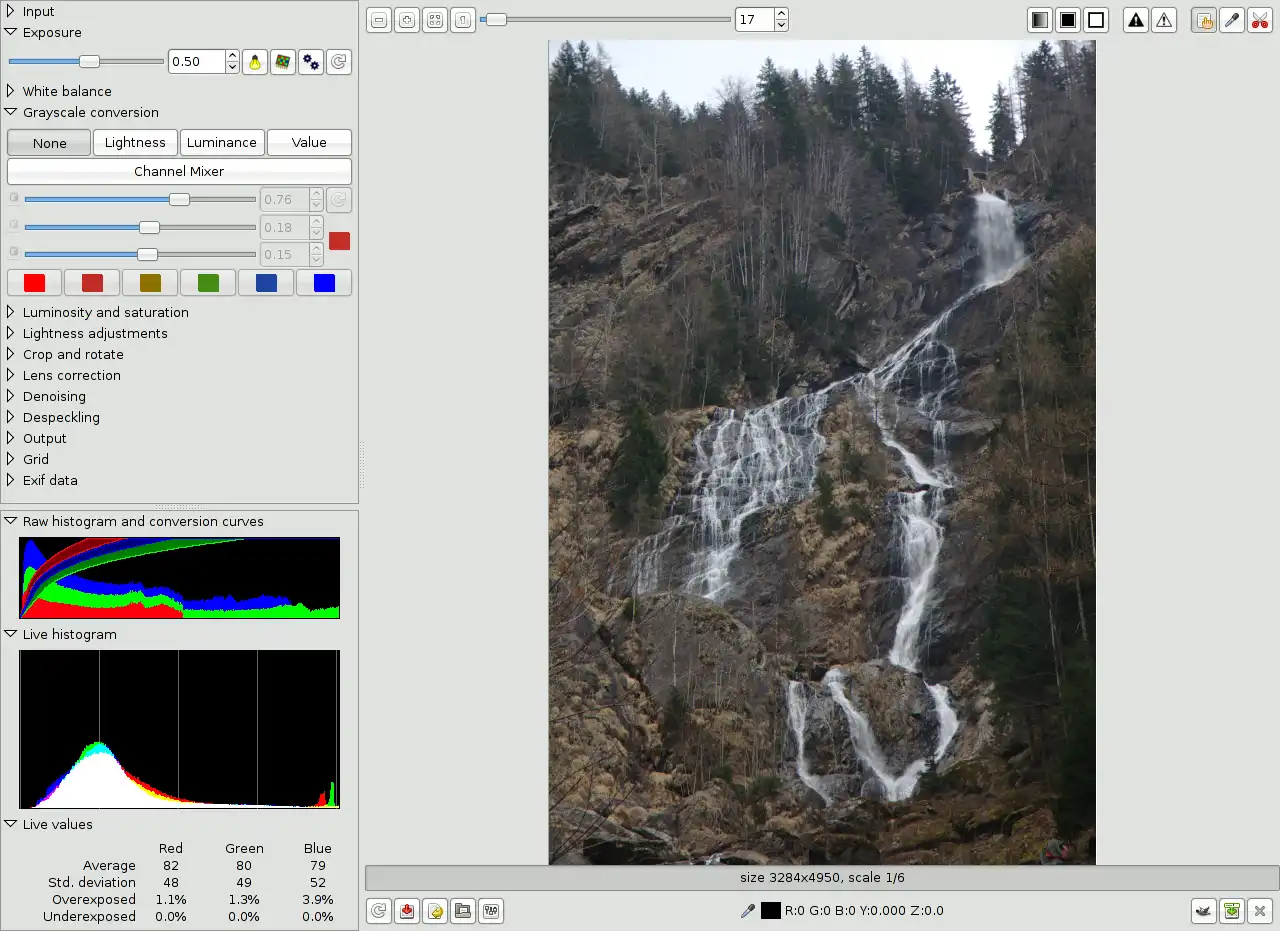Fit the image to the window with the zoom-fit icon

tap(435, 20)
